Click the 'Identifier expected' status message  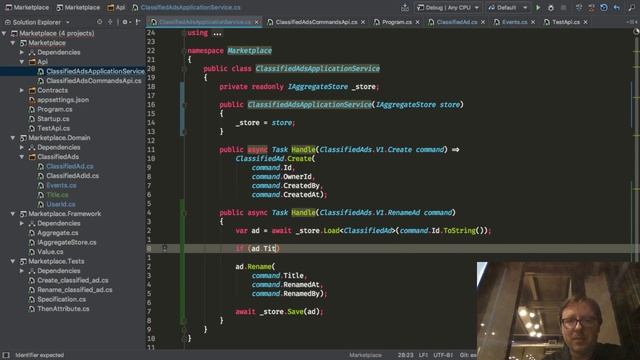pyautogui.click(x=40, y=355)
